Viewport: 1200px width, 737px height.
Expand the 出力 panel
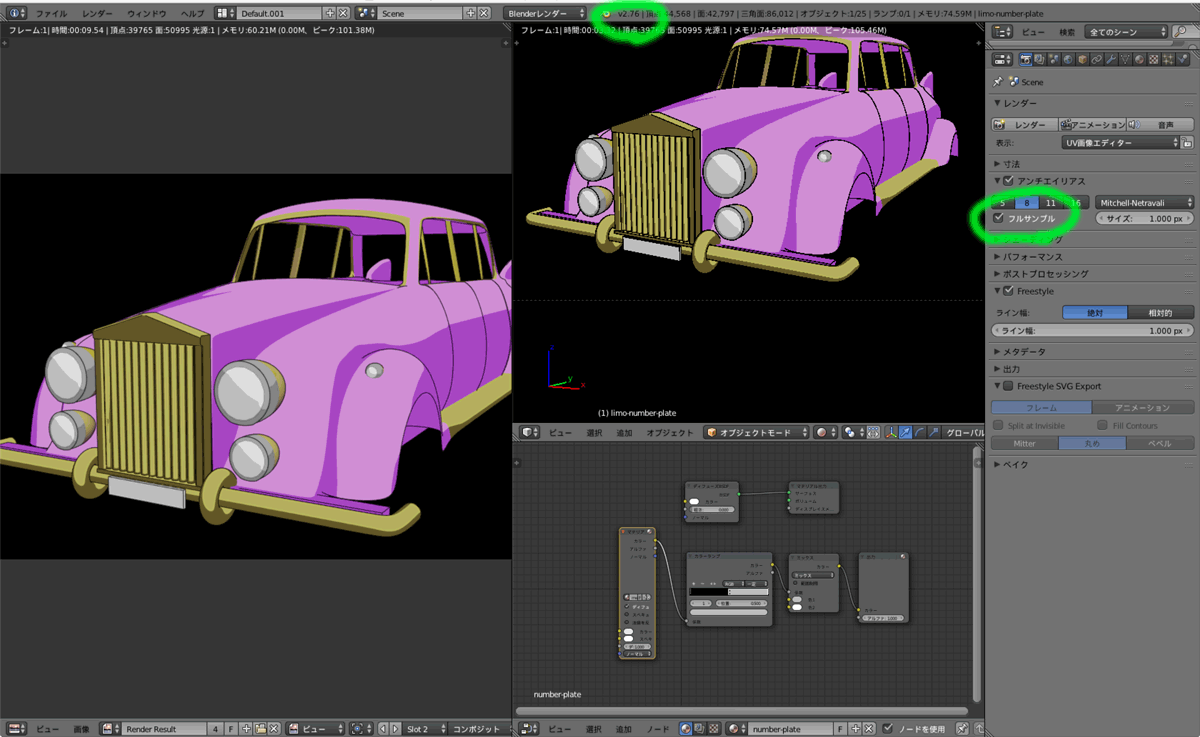click(x=1011, y=369)
